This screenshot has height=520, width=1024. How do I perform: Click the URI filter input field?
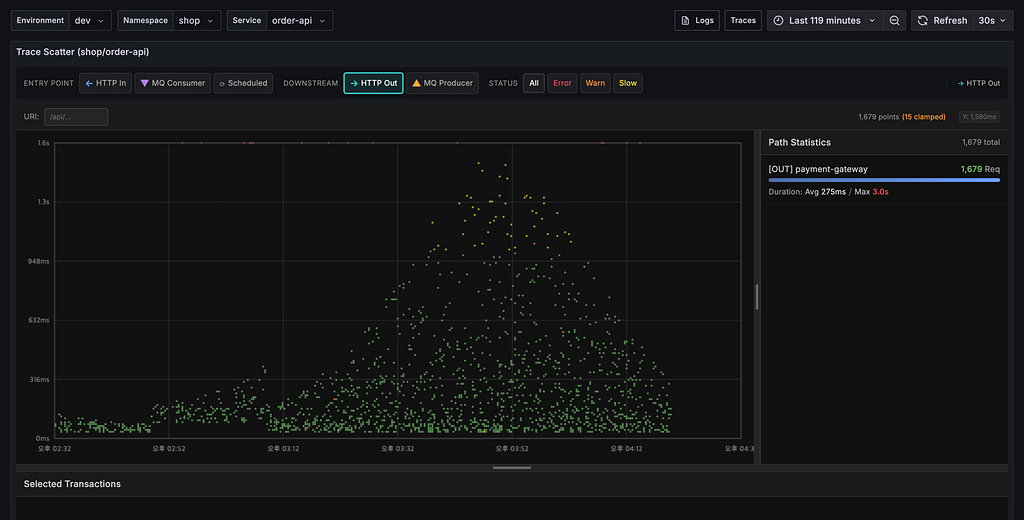(76, 117)
